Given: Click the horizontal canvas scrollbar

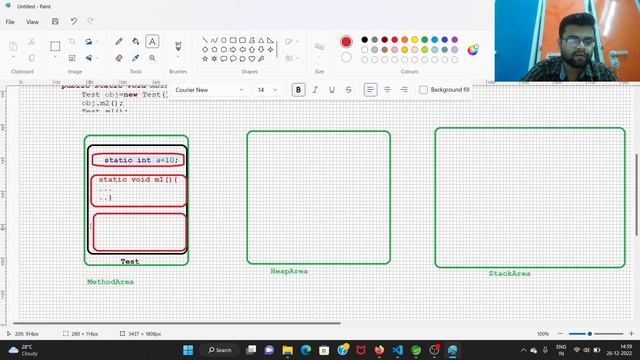Looking at the screenshot, I should 177,323.
